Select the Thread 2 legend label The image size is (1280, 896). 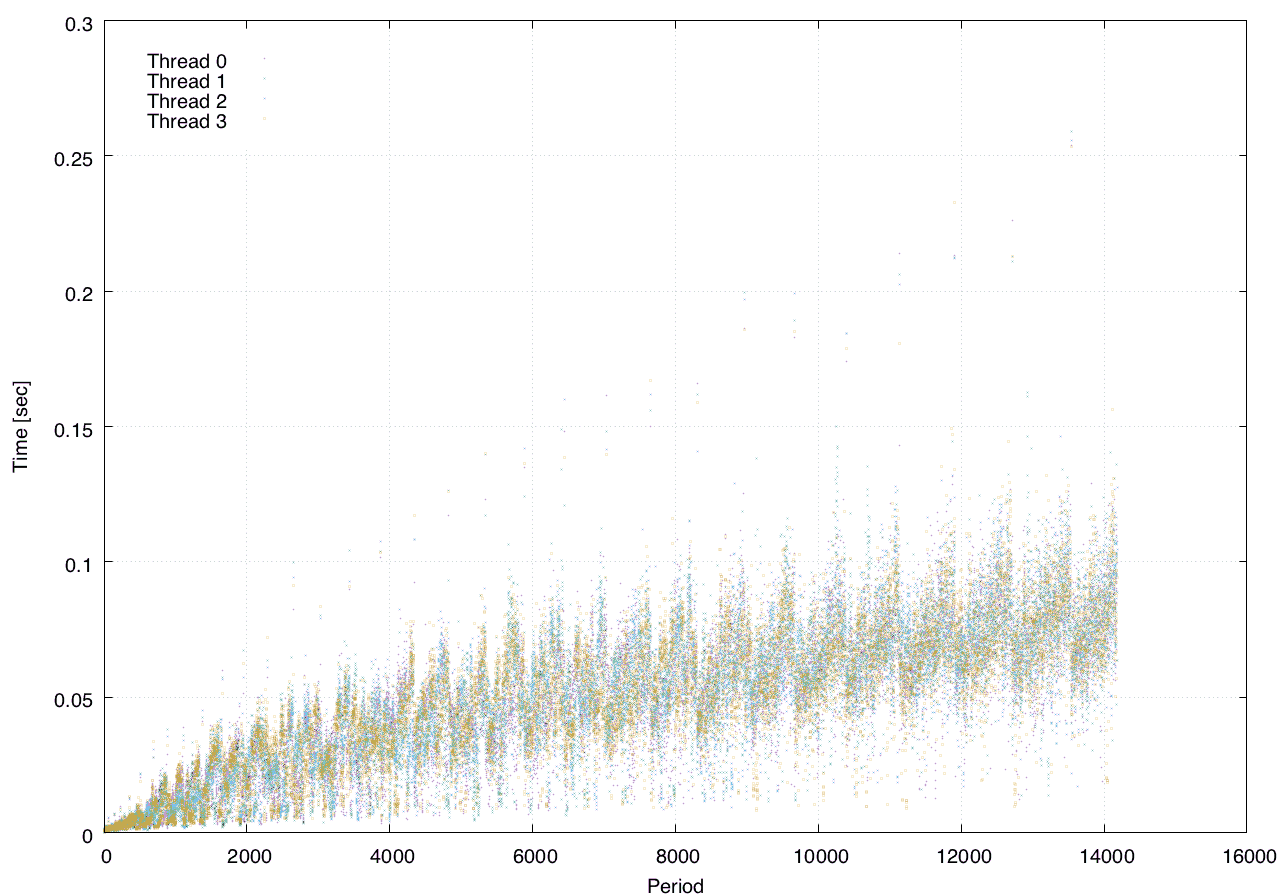coord(186,101)
